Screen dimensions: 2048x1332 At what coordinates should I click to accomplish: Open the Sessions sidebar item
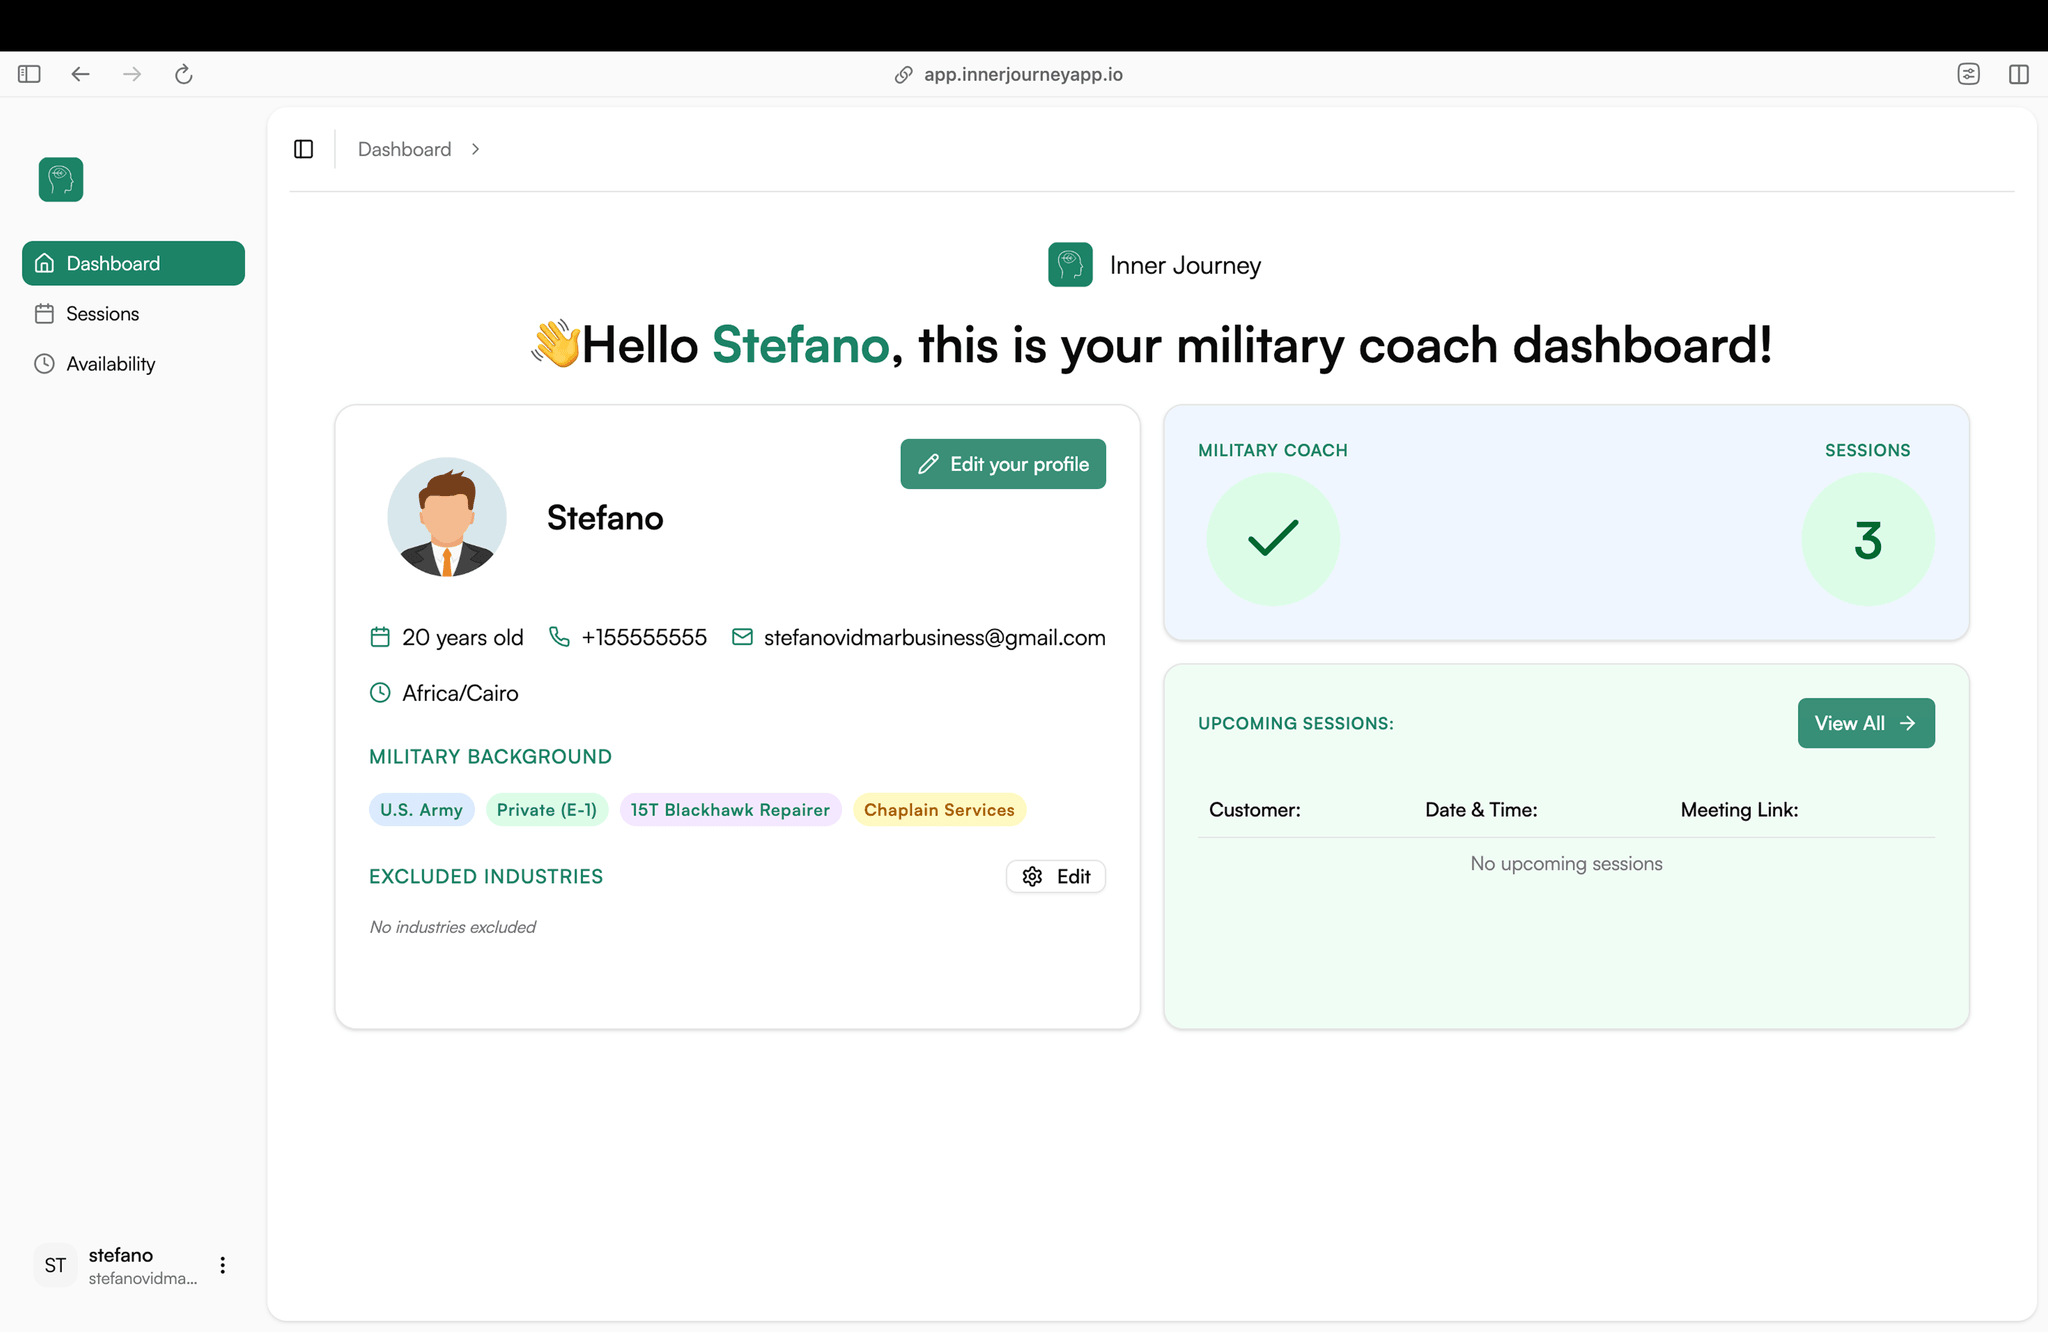pyautogui.click(x=102, y=314)
